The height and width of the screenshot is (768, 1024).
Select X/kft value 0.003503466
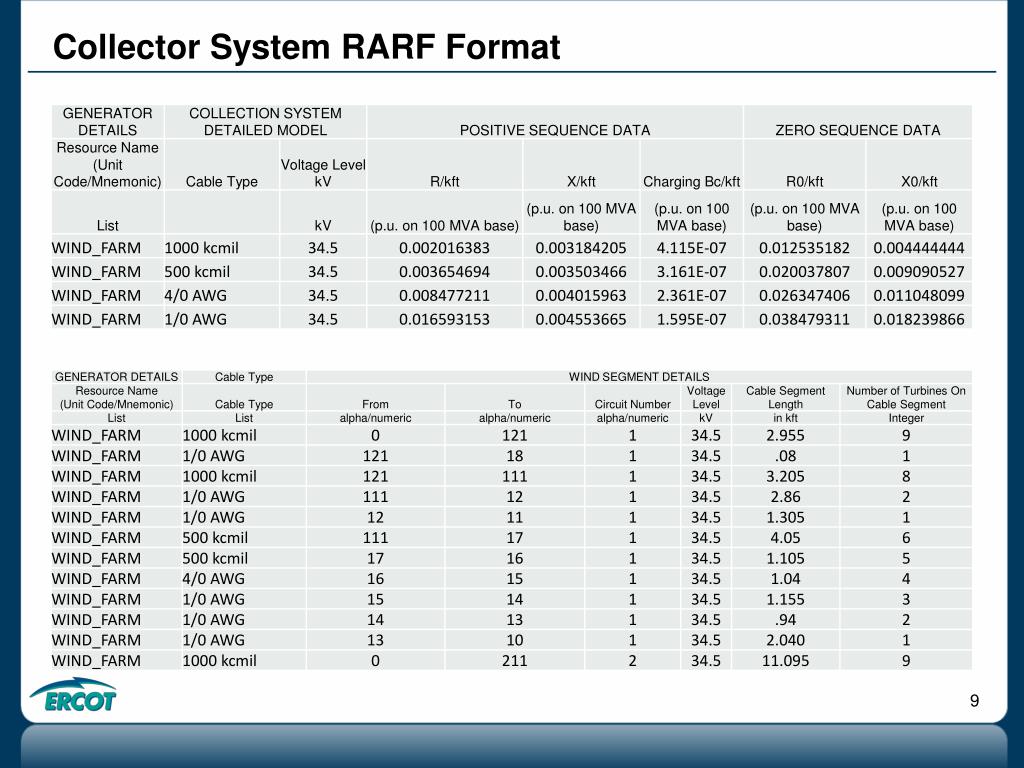coord(581,272)
